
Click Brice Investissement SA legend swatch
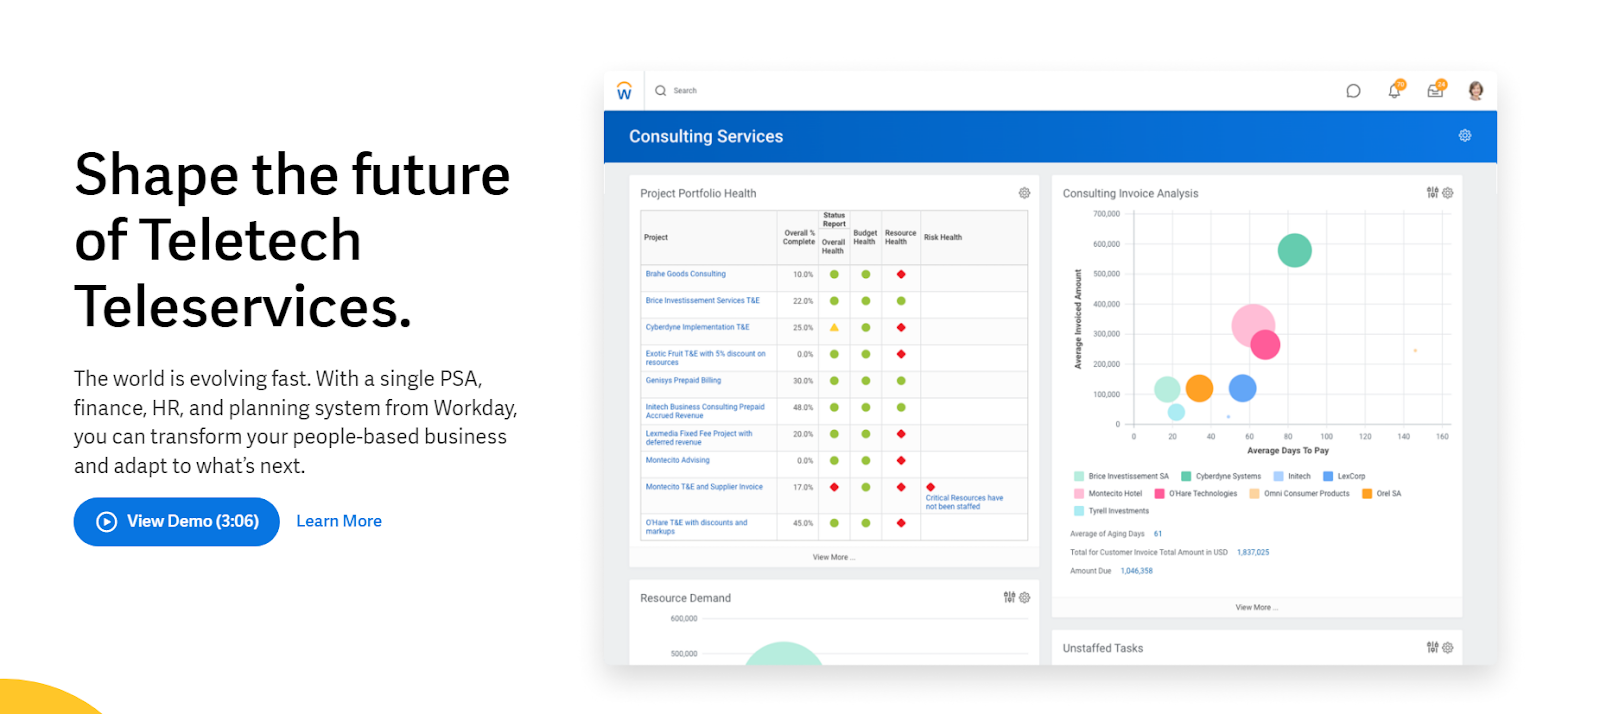(1079, 477)
